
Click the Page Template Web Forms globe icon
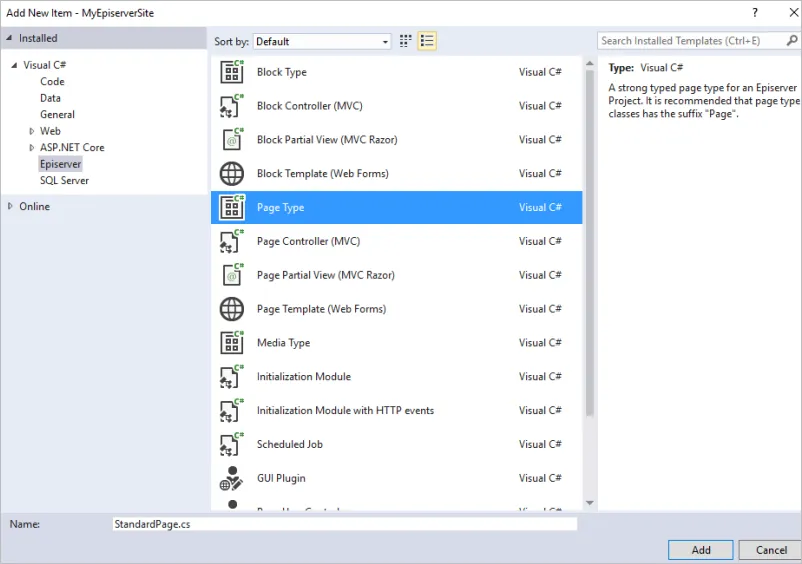[x=232, y=309]
